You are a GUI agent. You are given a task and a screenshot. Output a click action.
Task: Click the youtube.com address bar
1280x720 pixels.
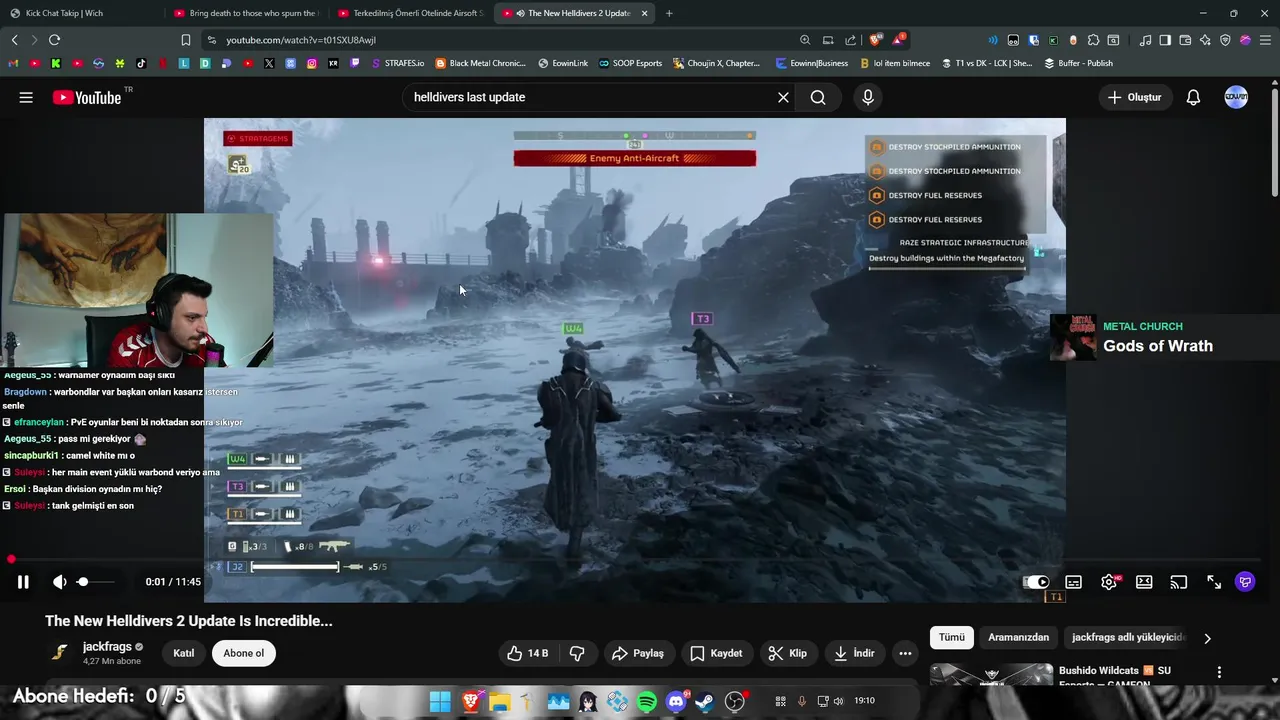coord(500,40)
